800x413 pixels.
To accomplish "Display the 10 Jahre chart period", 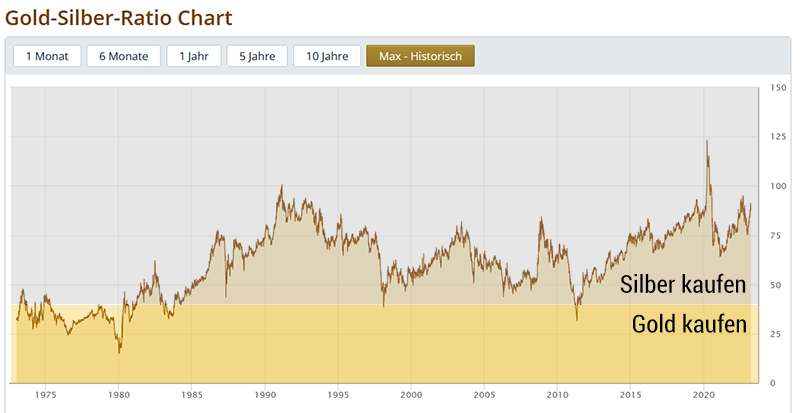I will point(327,56).
